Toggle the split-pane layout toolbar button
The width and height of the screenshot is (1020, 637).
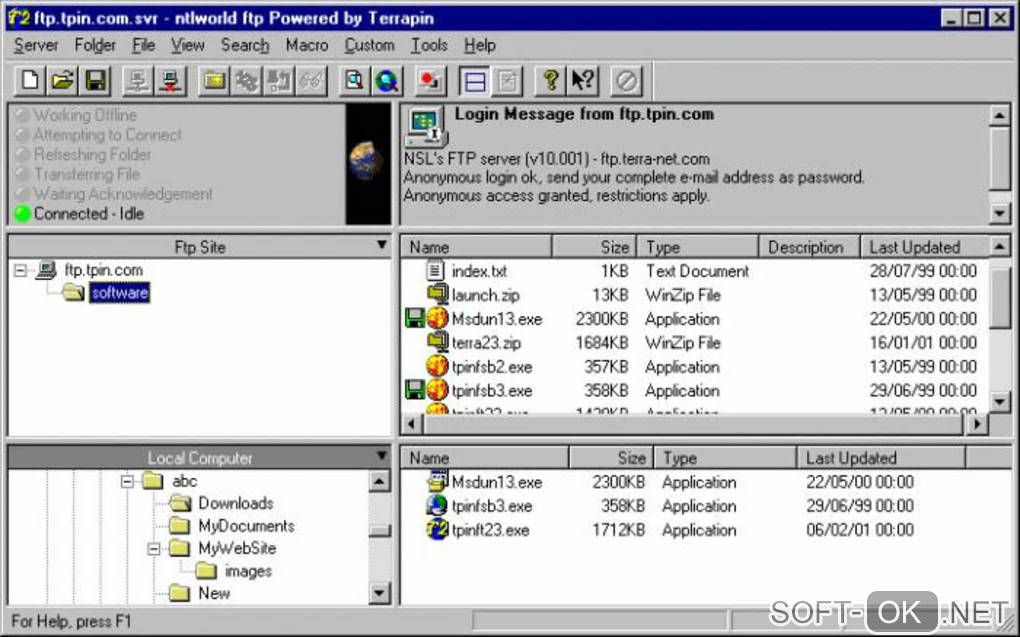pos(474,81)
